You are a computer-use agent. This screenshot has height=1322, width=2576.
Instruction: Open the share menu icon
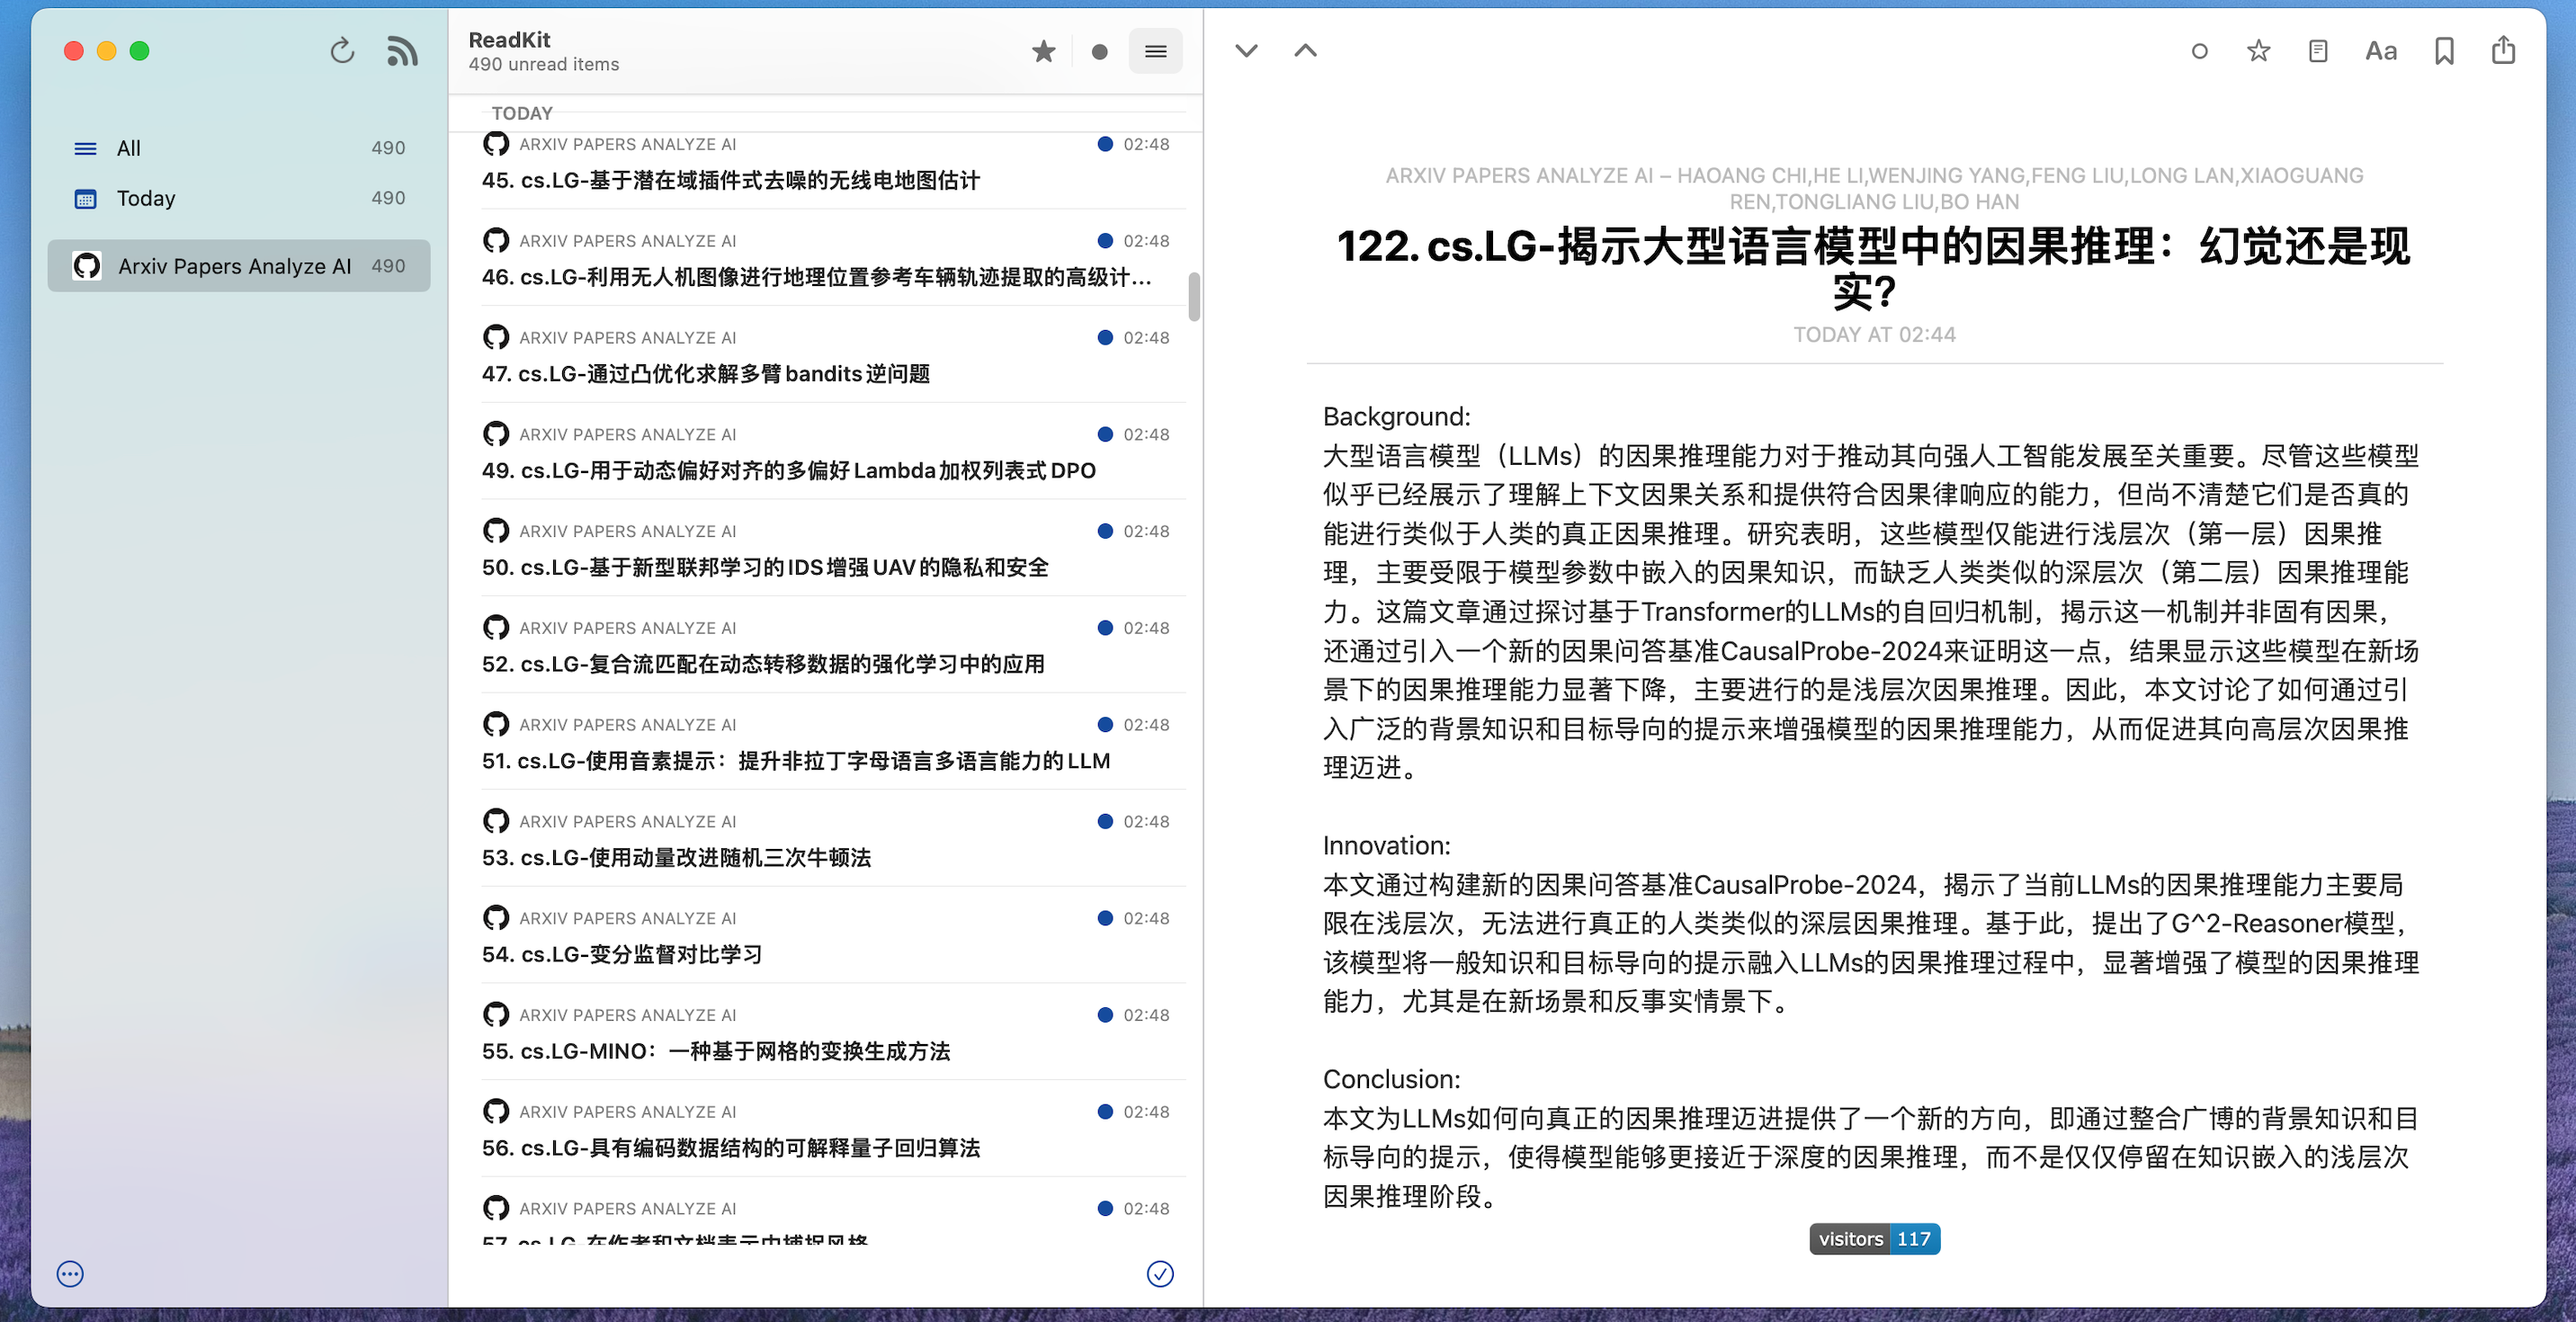tap(2503, 49)
